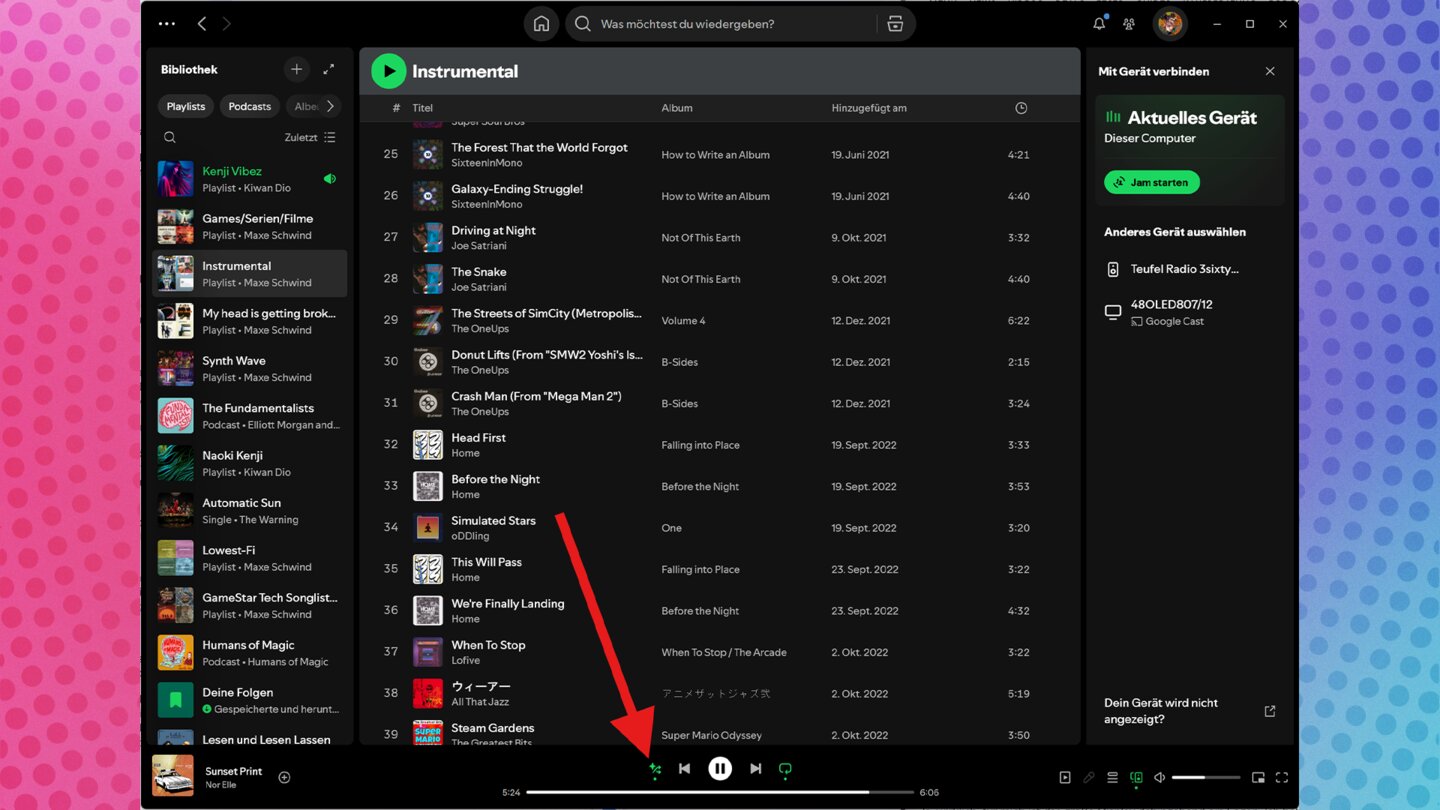Add Sunset Print to liked songs
This screenshot has width=1440, height=810.
click(x=284, y=777)
